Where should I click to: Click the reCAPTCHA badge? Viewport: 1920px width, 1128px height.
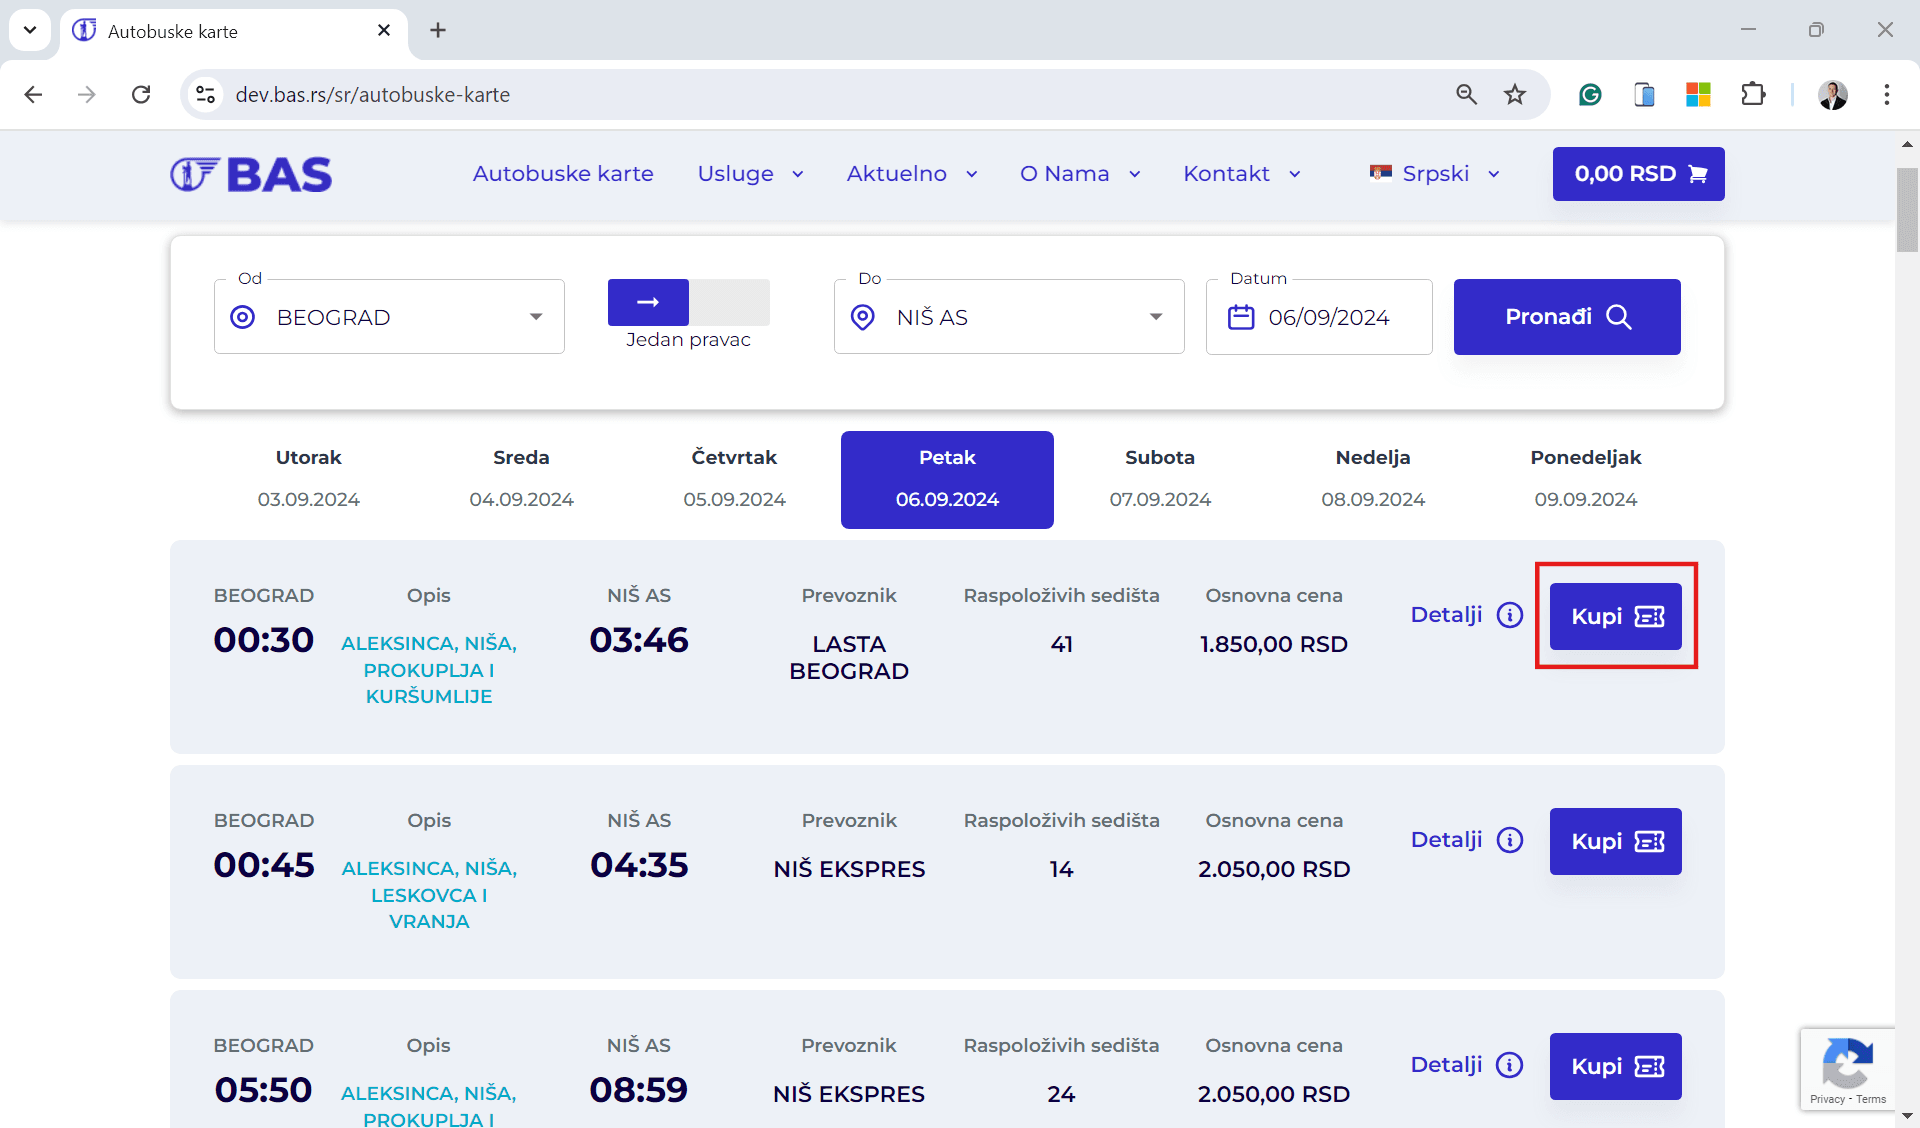coord(1847,1069)
